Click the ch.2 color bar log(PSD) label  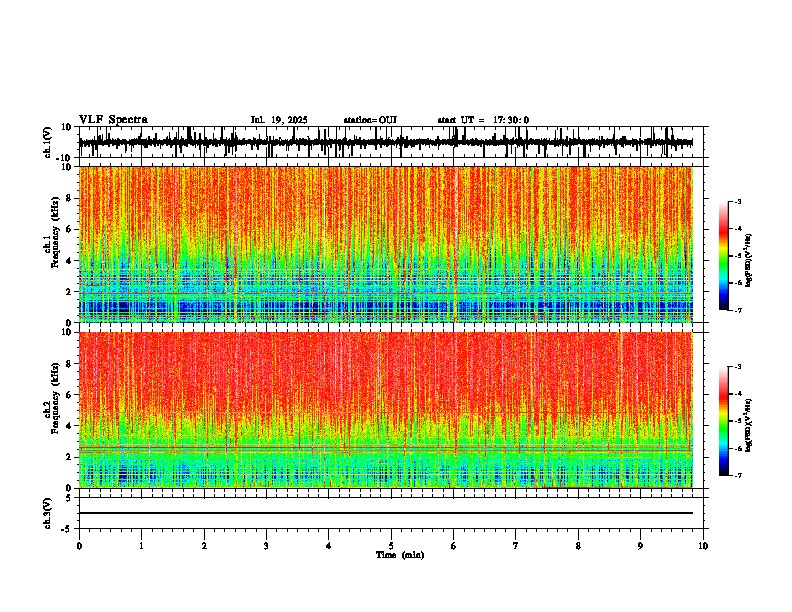pos(750,425)
